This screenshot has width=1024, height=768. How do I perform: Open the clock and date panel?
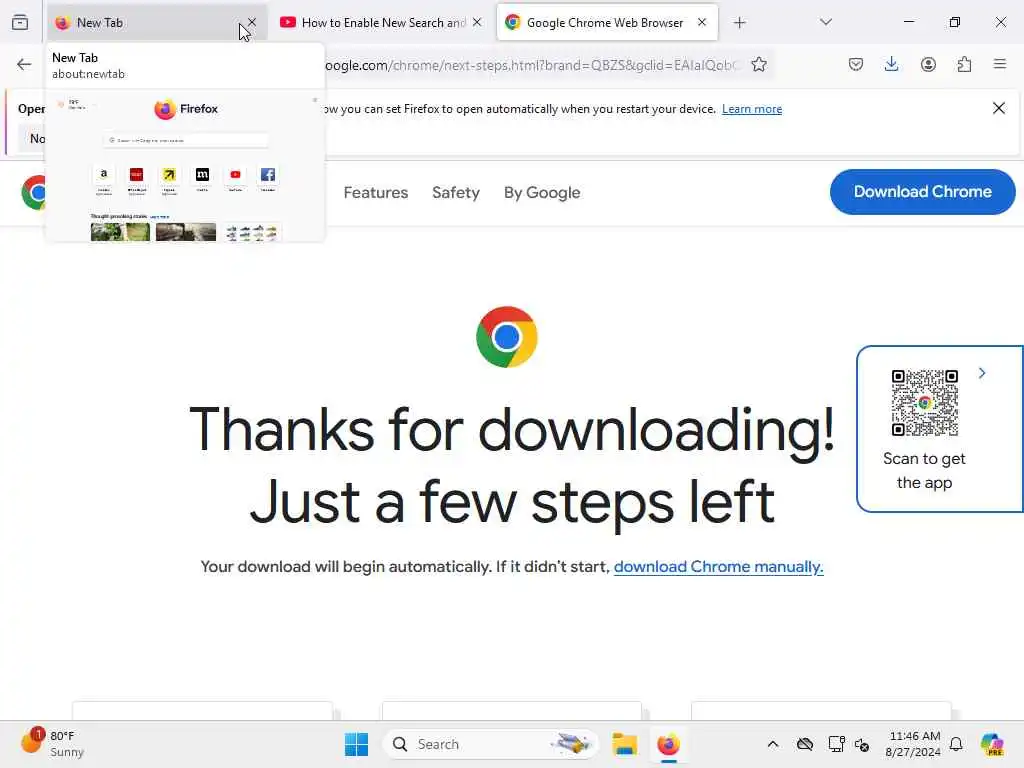(913, 744)
